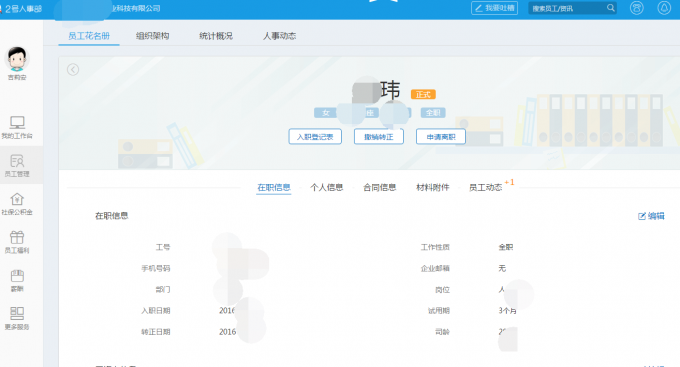Click the orange 正式 status badge
The width and height of the screenshot is (680, 367).
pyautogui.click(x=423, y=95)
